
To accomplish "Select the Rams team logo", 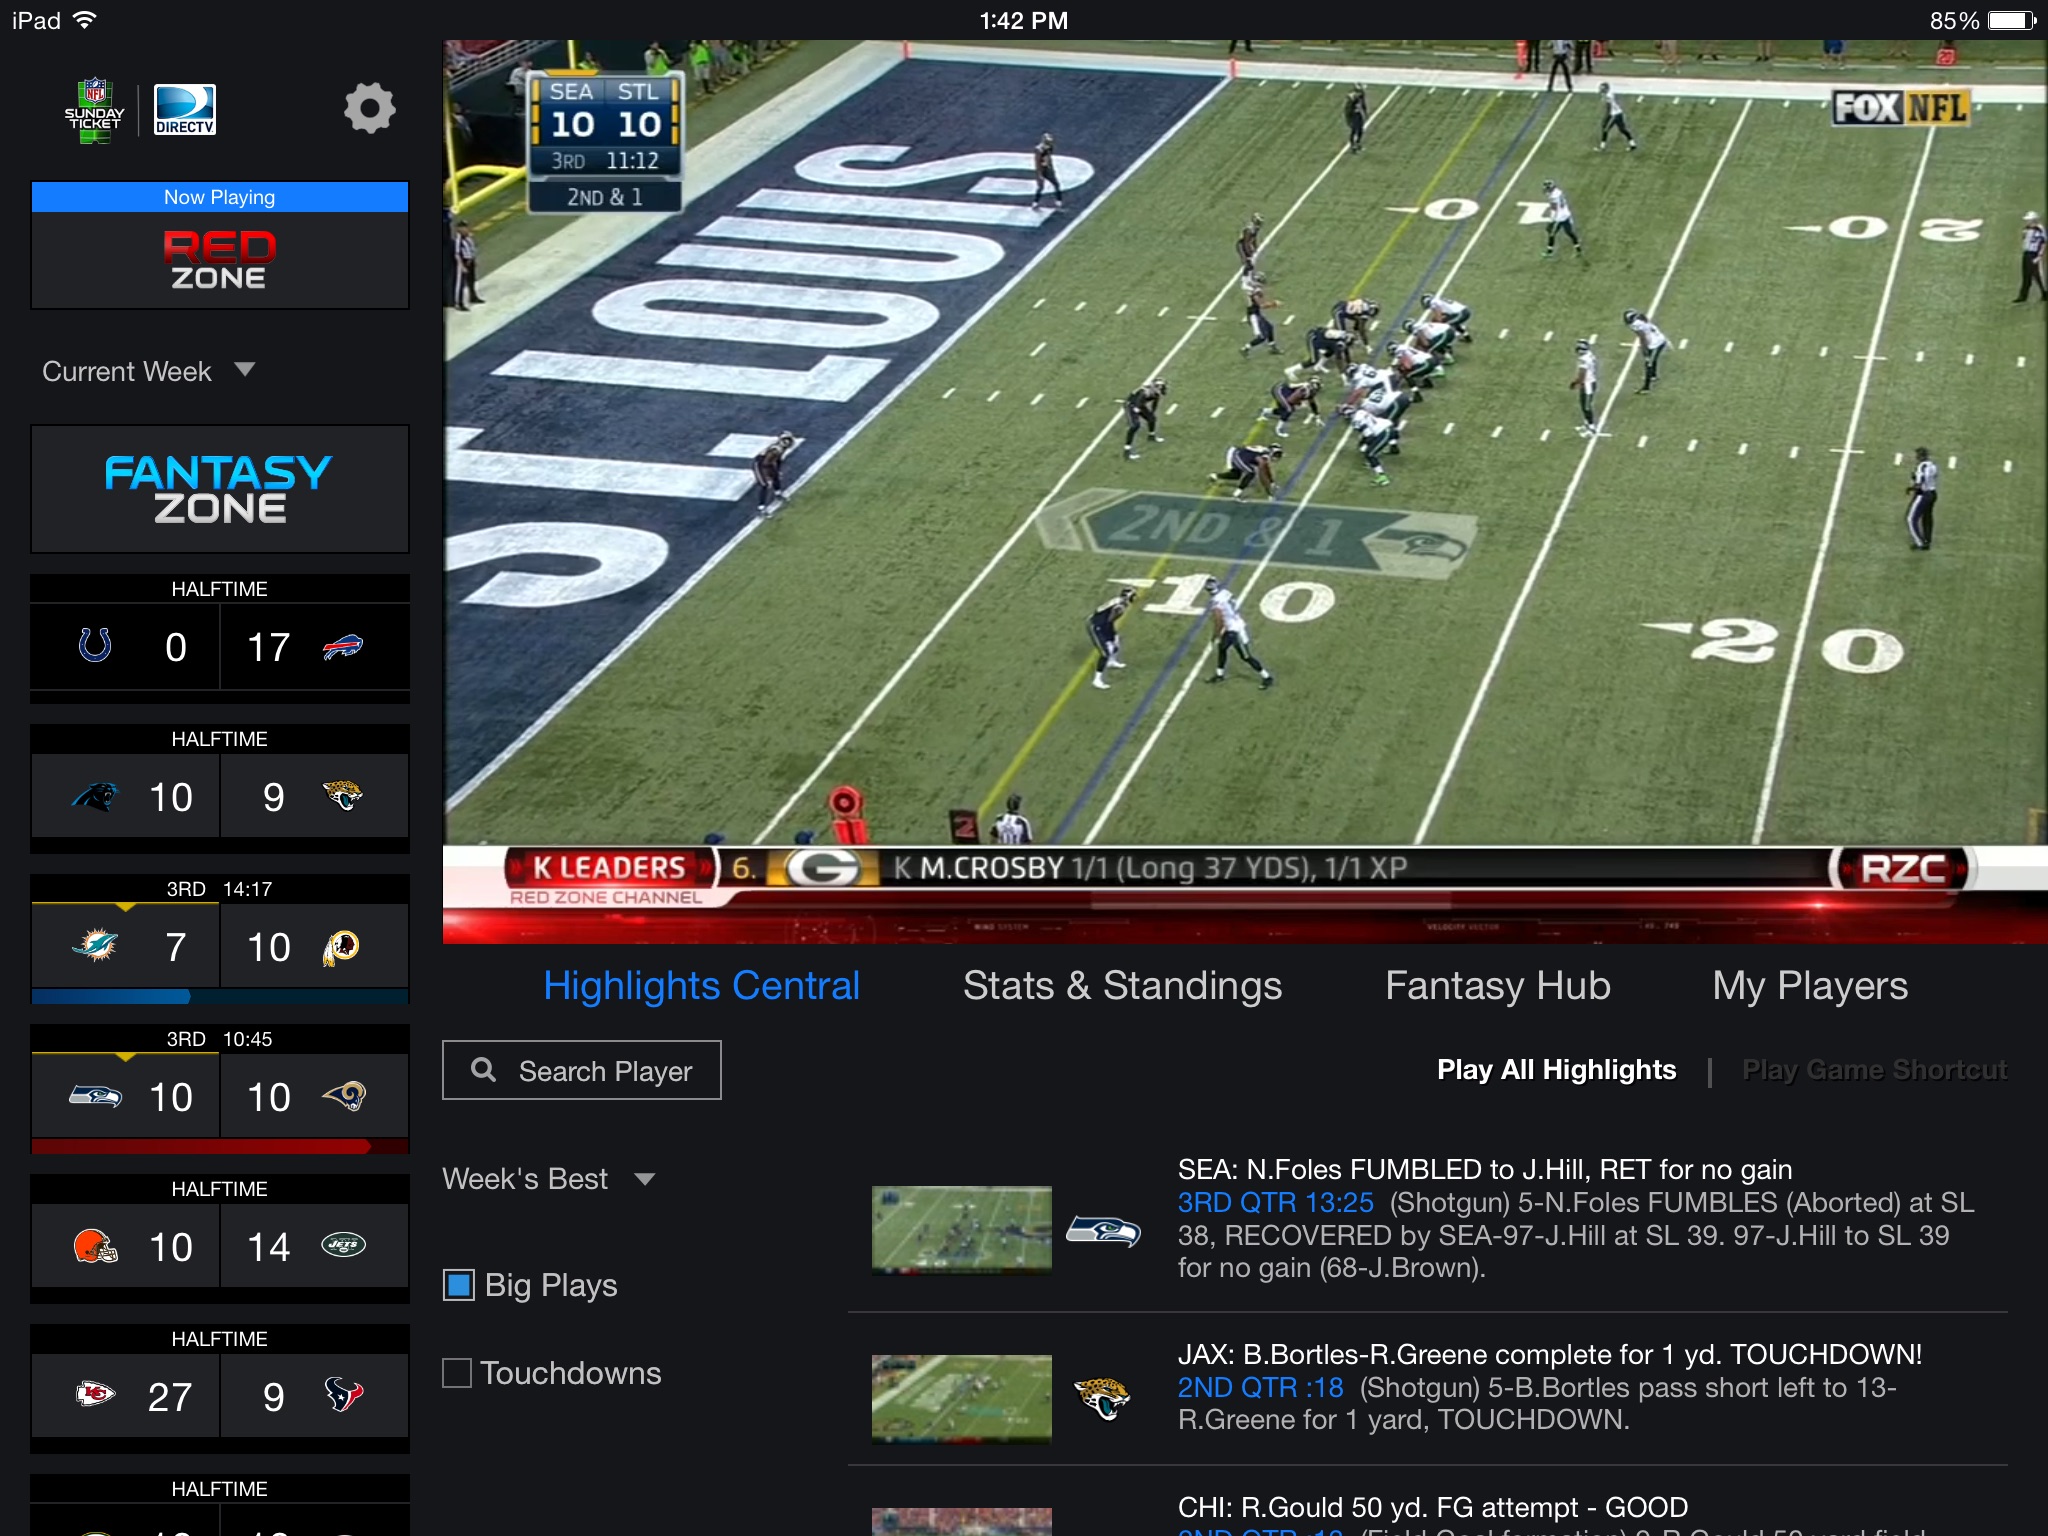I will point(344,1097).
